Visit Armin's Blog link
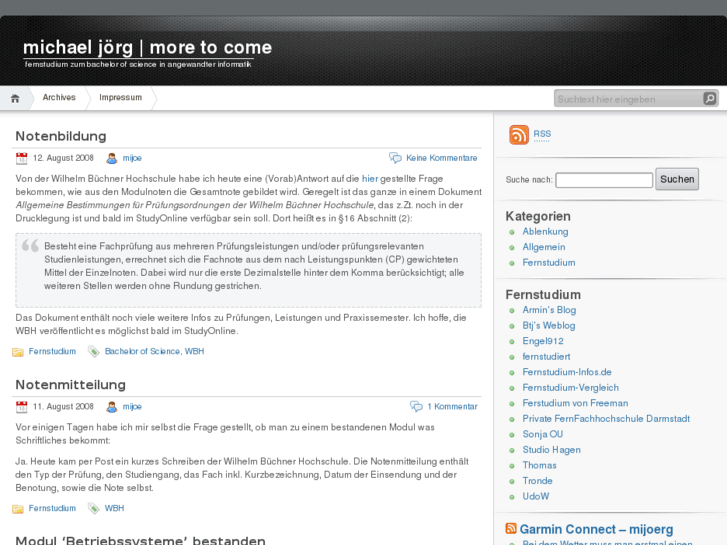Screen dimensions: 727x545 click(549, 310)
